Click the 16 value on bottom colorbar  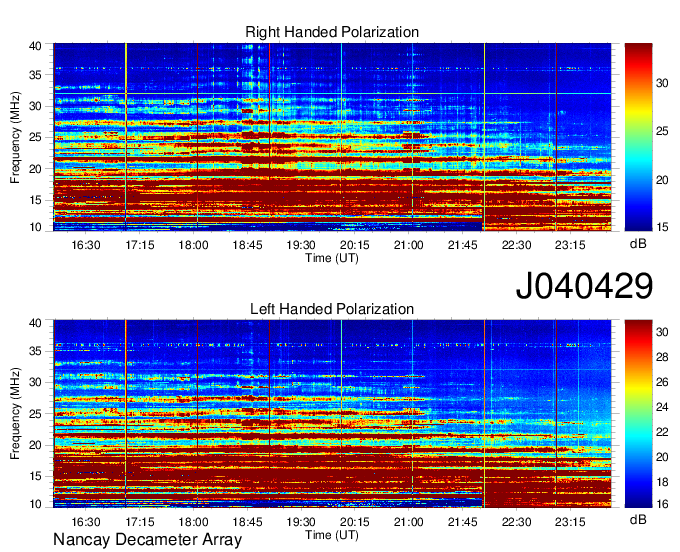coord(662,503)
